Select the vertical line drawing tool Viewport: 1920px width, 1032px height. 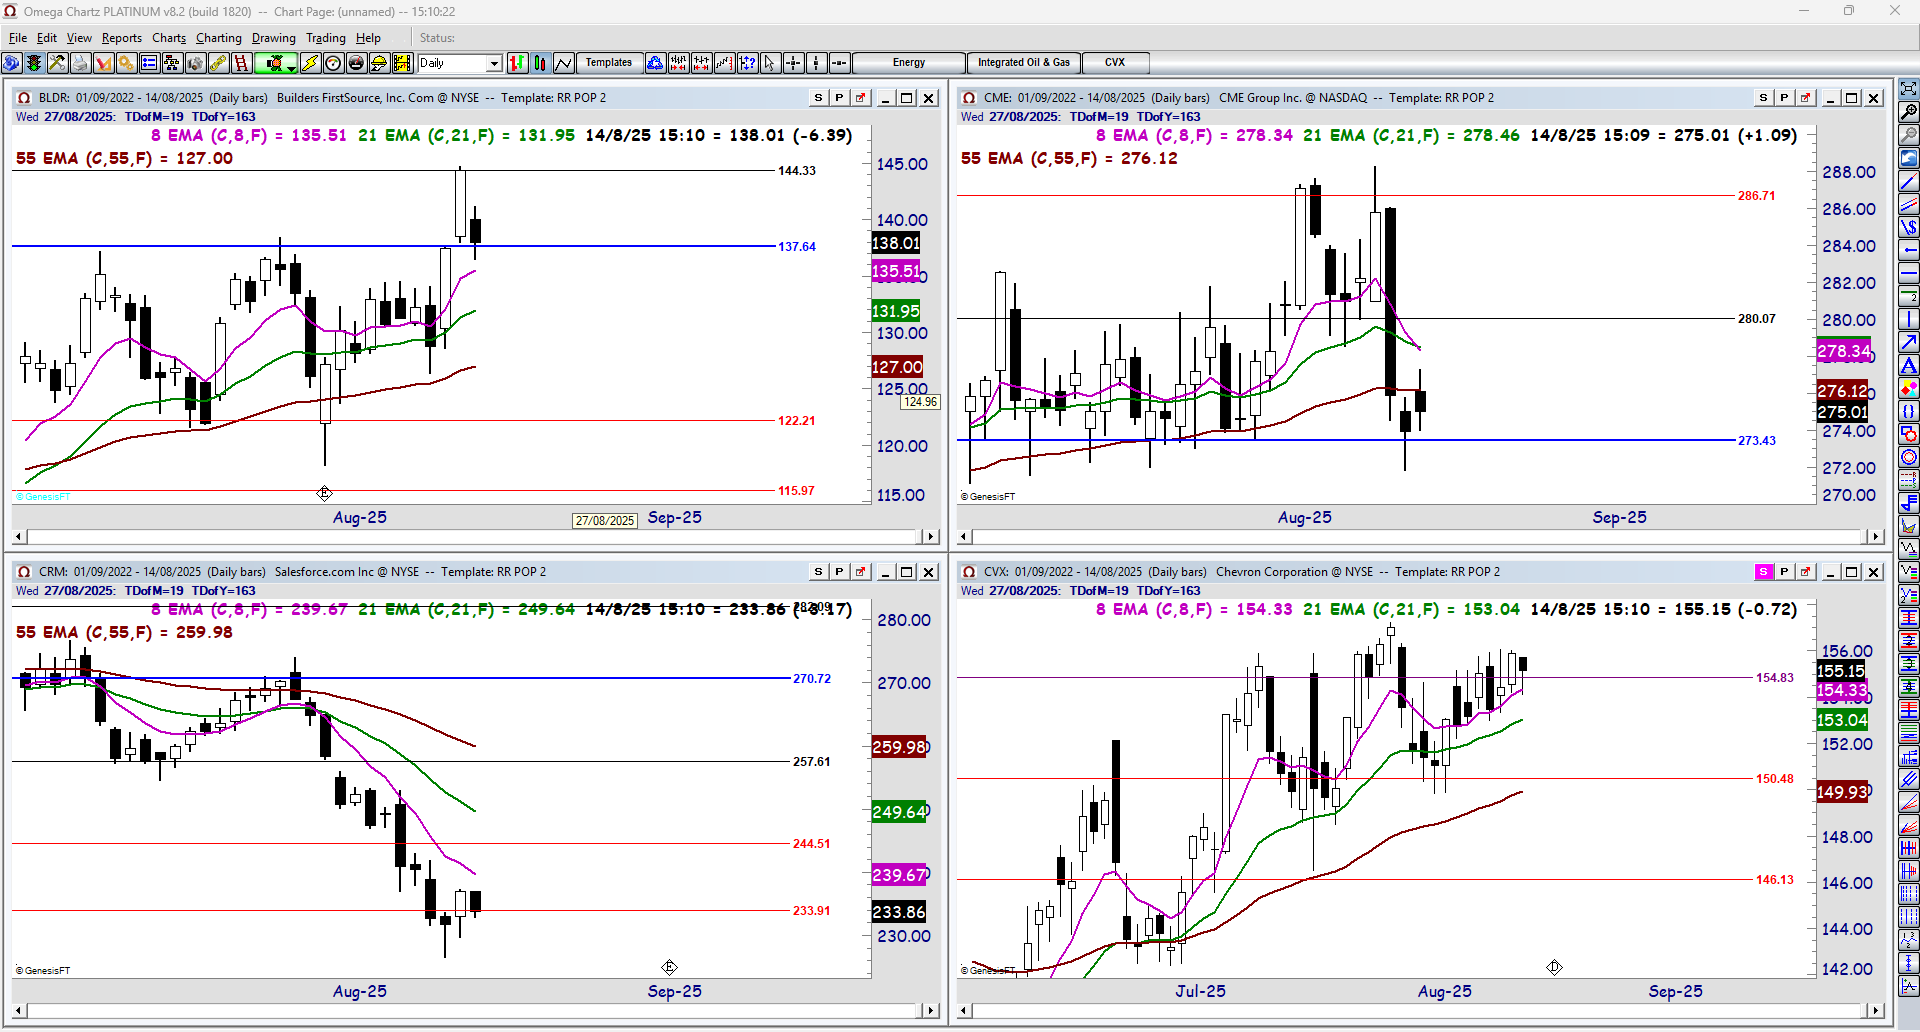pyautogui.click(x=1909, y=319)
